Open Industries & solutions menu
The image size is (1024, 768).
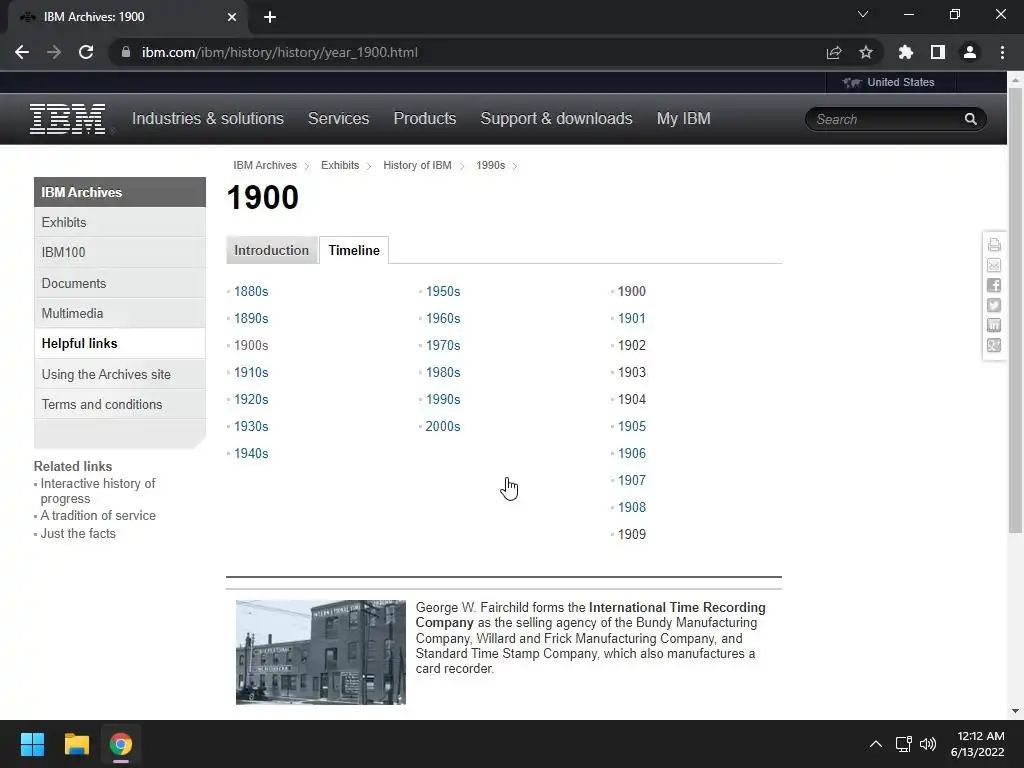(x=208, y=118)
